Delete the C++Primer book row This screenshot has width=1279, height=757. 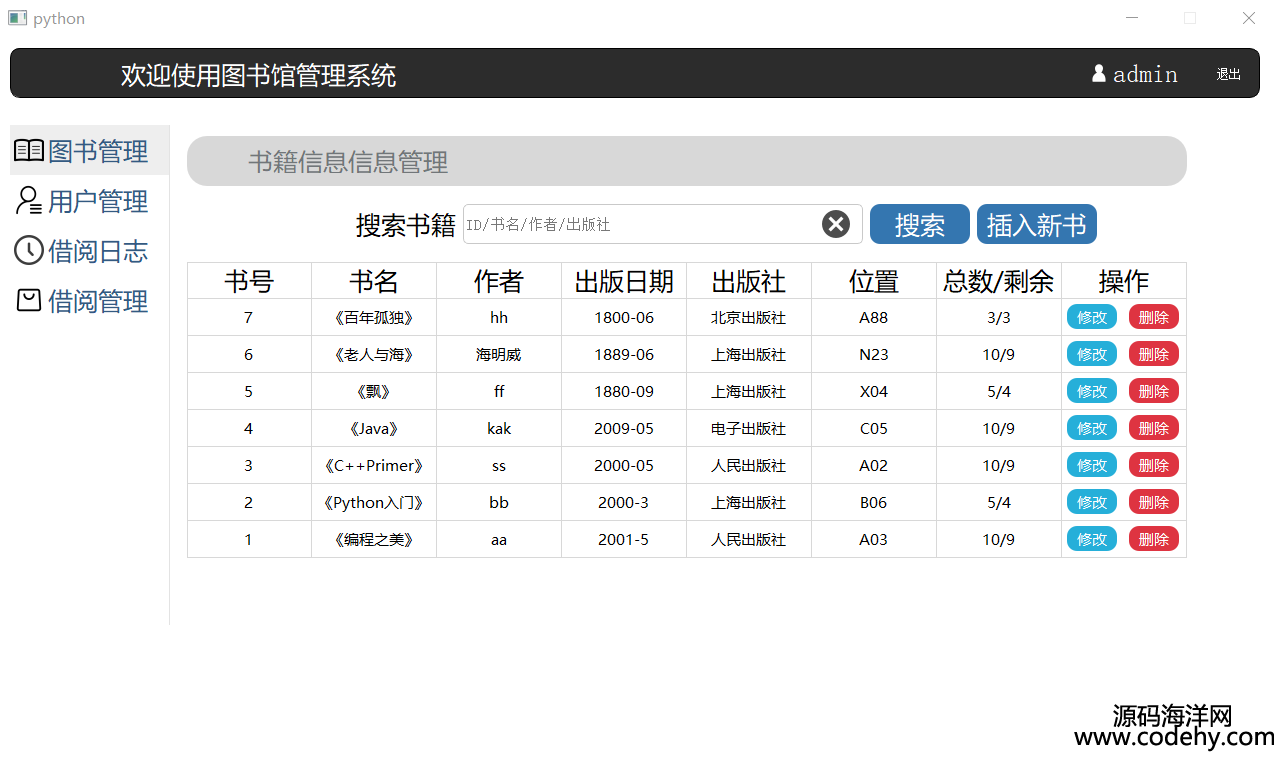pyautogui.click(x=1153, y=466)
